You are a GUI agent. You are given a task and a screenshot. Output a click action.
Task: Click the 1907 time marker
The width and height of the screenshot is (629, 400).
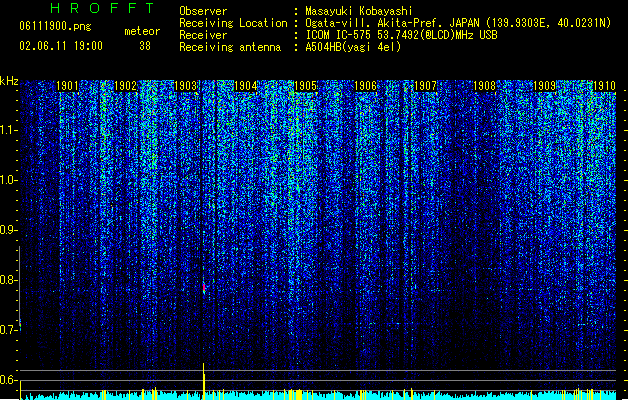(x=425, y=86)
